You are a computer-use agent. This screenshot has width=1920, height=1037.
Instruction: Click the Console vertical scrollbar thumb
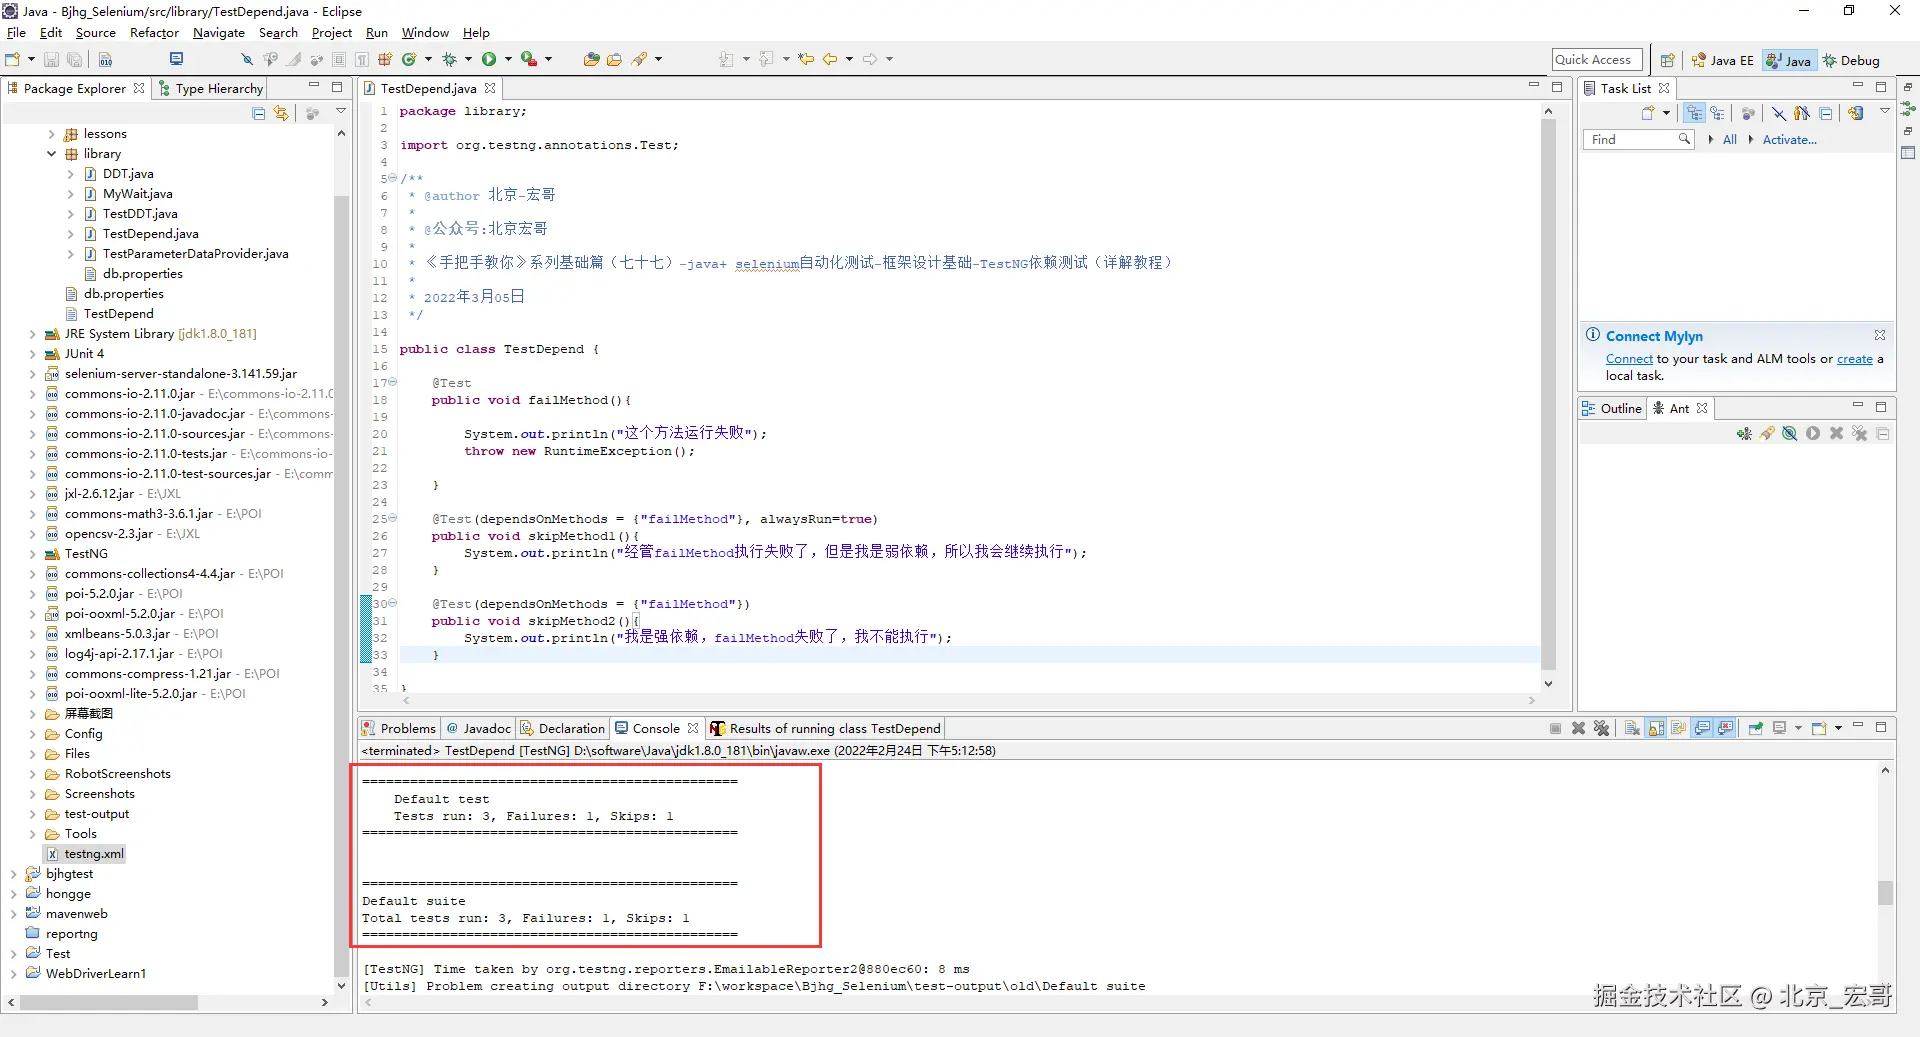point(1885,892)
